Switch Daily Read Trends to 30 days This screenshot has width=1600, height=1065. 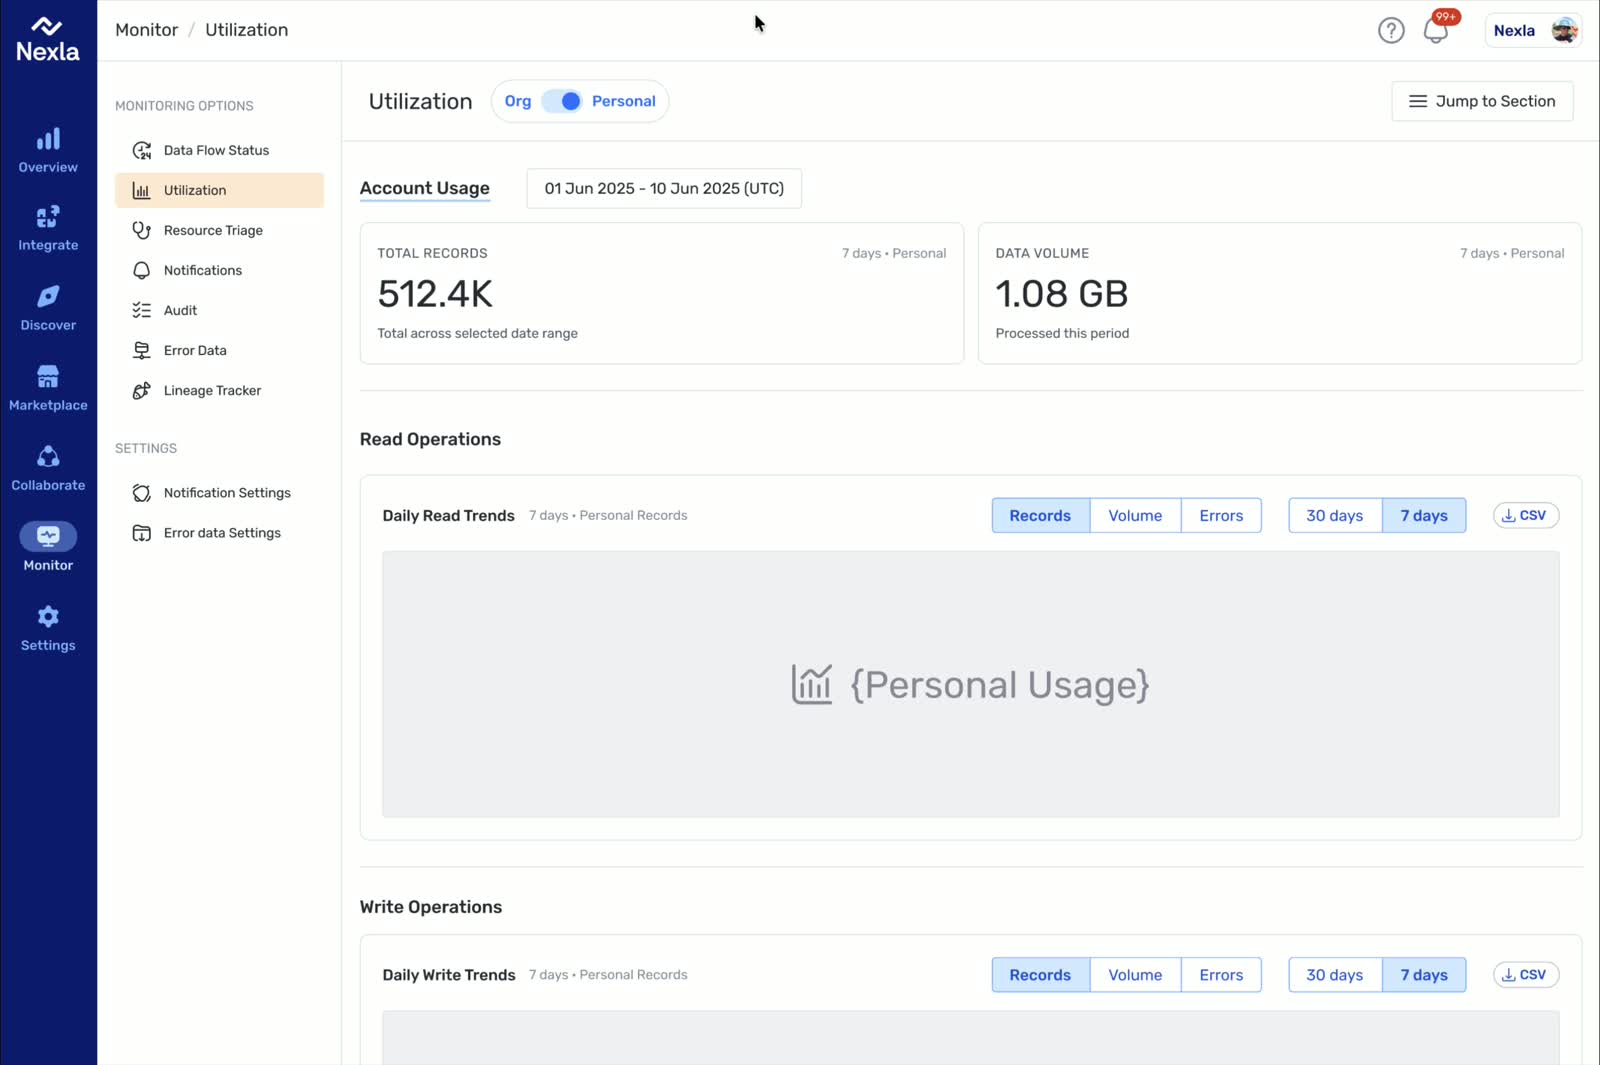[1334, 515]
